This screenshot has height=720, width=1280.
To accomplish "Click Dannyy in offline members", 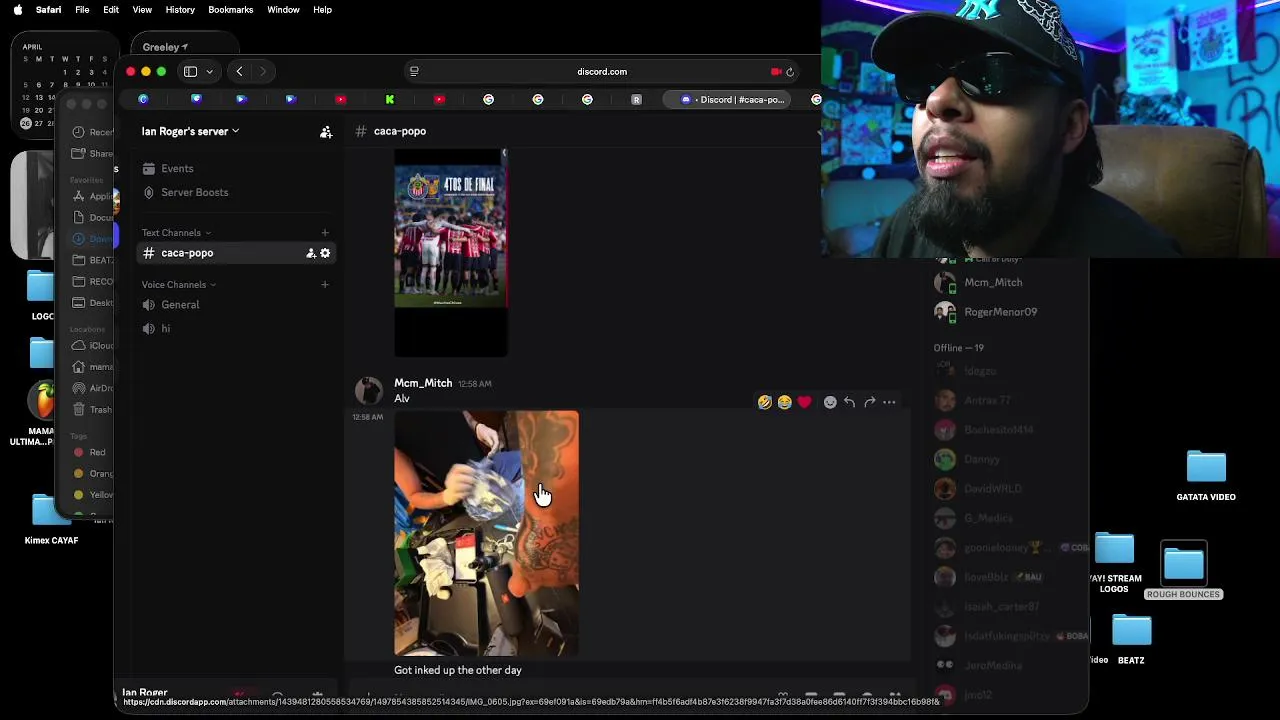I will click(x=981, y=459).
